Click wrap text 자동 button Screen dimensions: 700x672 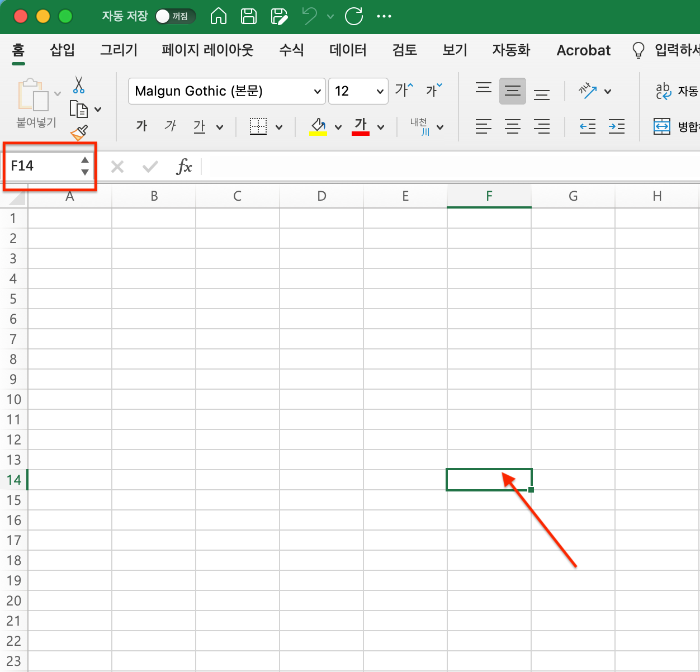676,91
